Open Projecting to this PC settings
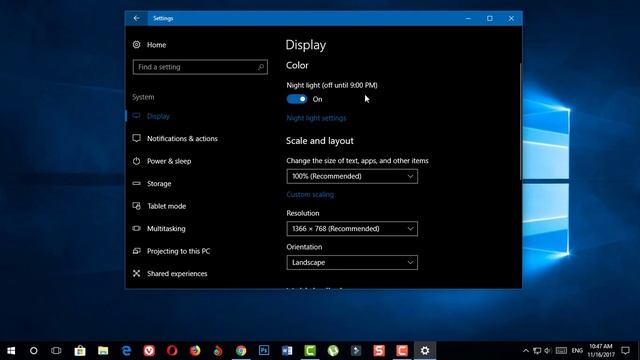The width and height of the screenshot is (640, 360). tap(171, 251)
